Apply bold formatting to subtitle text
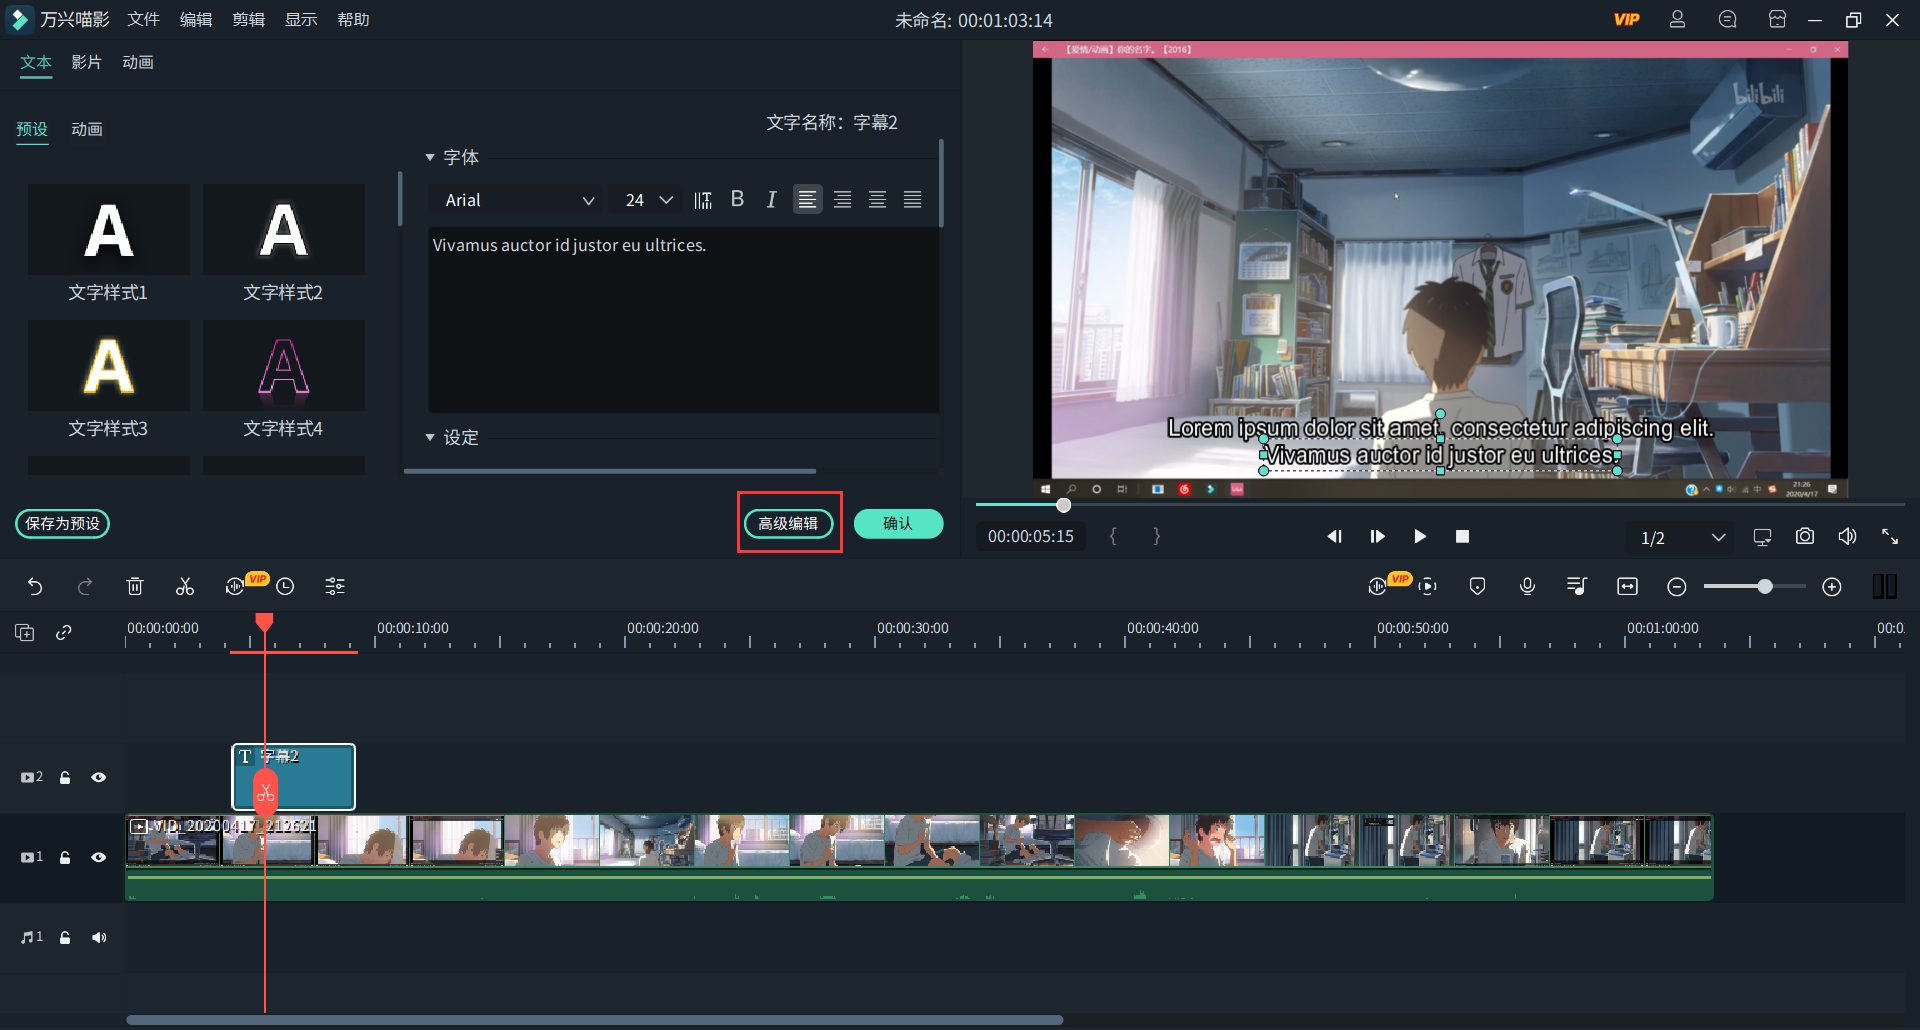The height and width of the screenshot is (1030, 1920). (x=737, y=199)
